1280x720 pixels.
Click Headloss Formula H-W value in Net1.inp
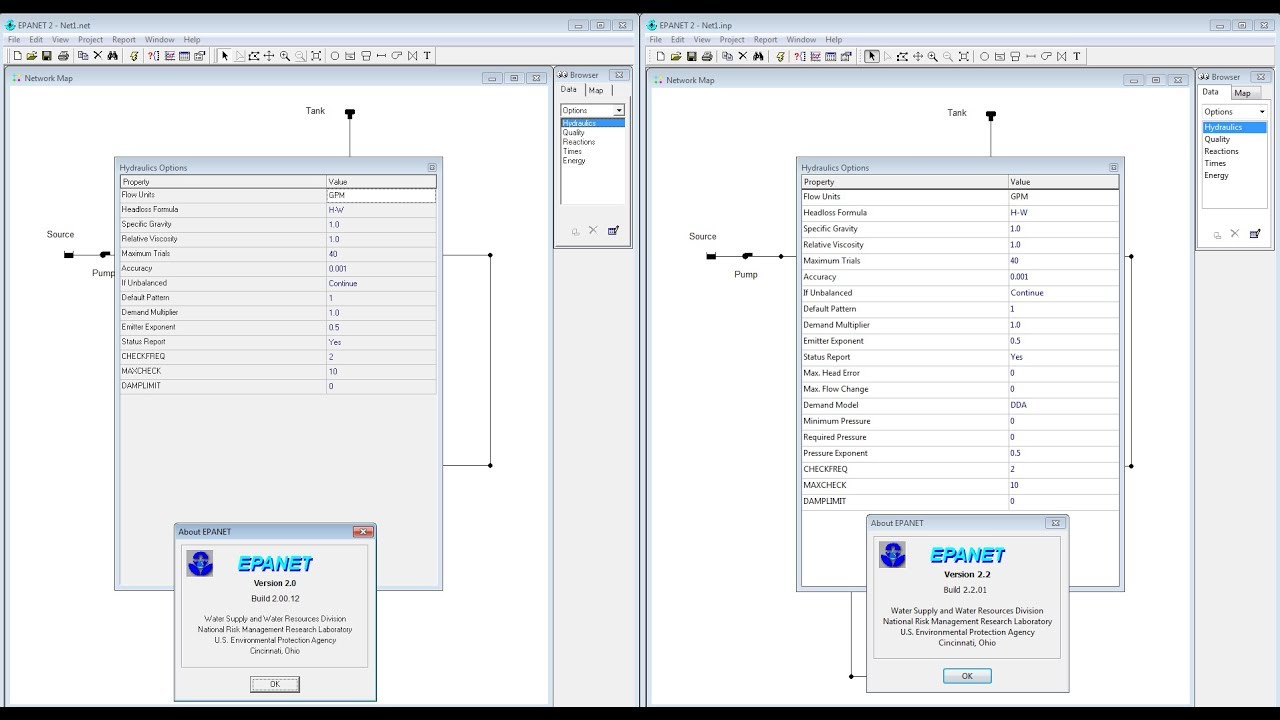[1064, 213]
